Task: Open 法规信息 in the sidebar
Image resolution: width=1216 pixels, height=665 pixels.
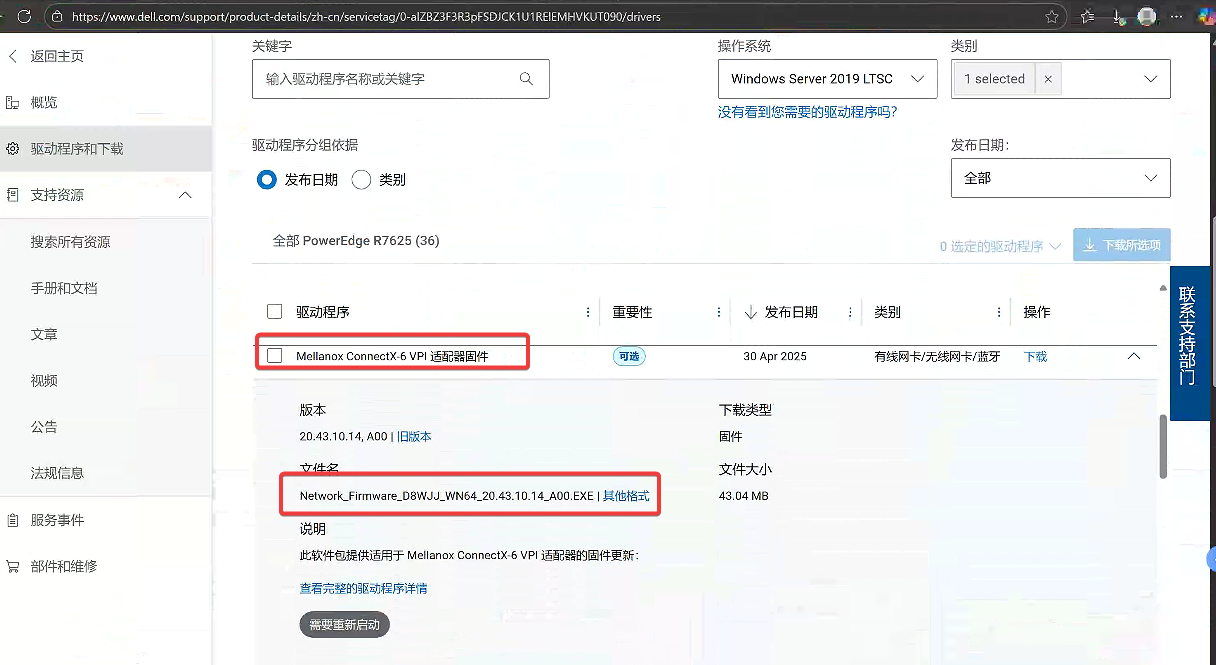Action: 57,473
